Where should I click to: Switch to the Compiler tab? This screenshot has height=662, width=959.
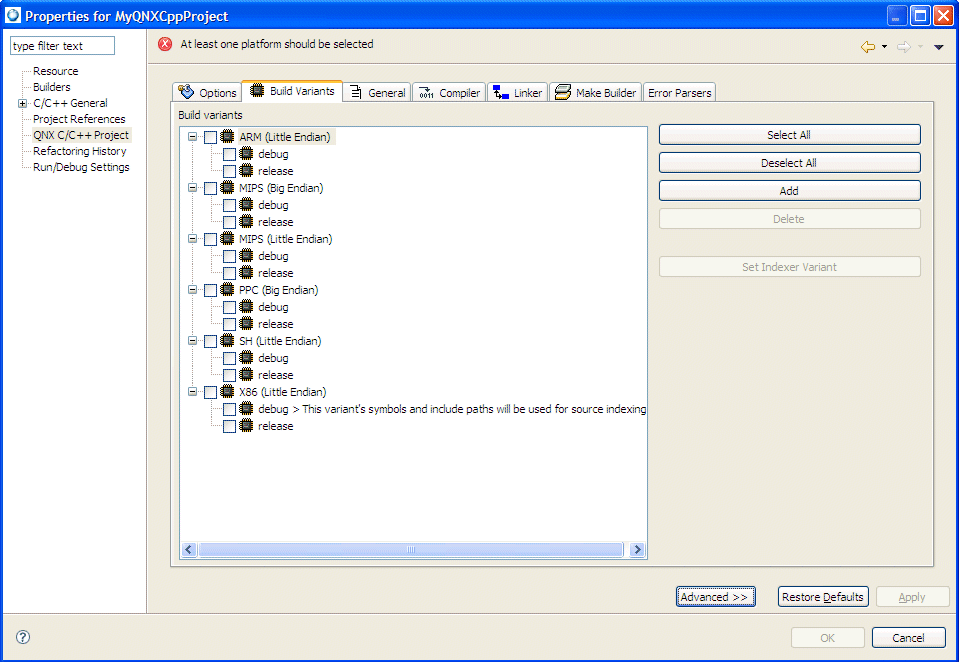click(x=449, y=93)
